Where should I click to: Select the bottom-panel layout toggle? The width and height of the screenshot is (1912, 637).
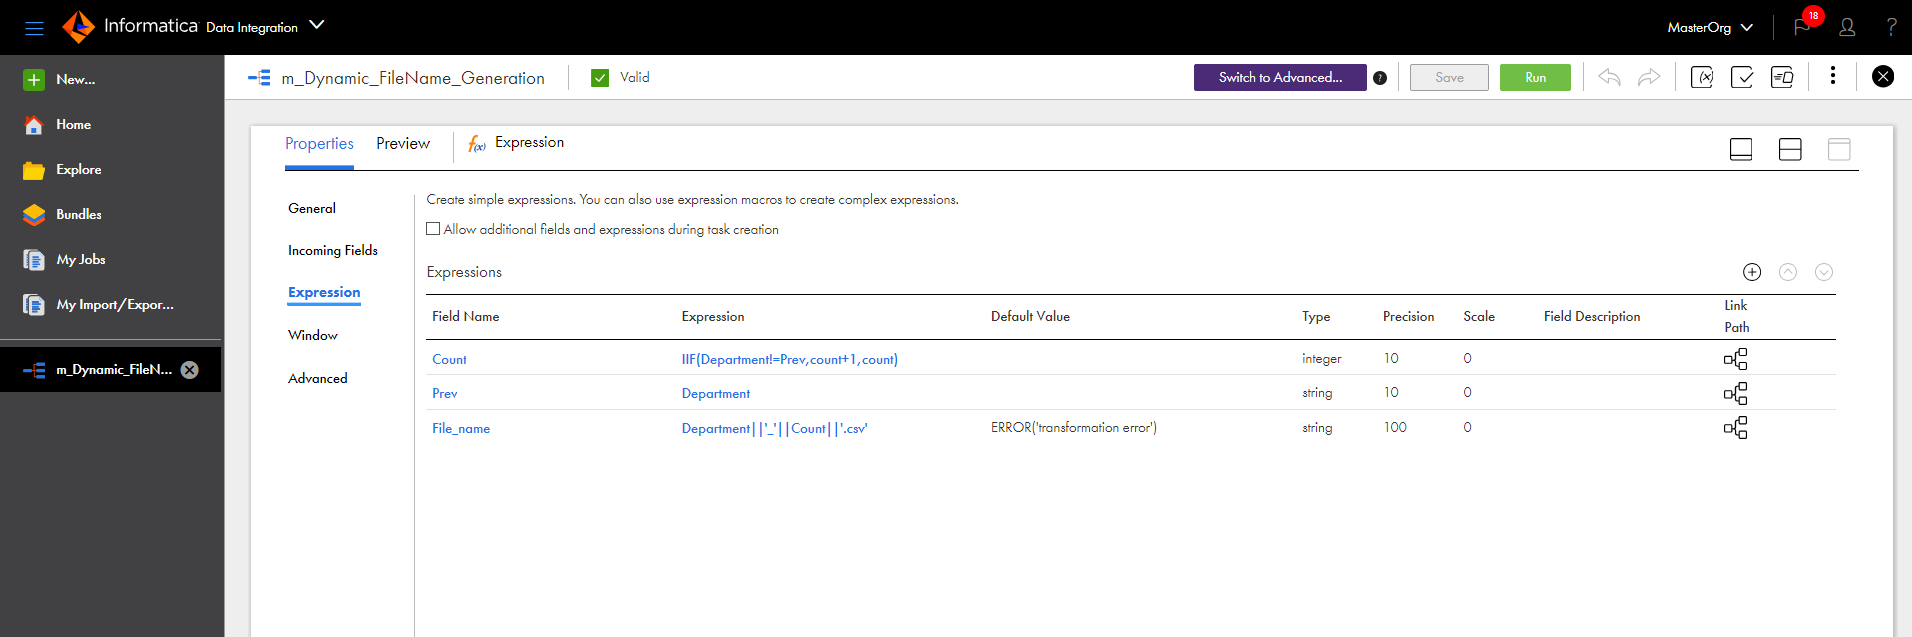[1741, 149]
